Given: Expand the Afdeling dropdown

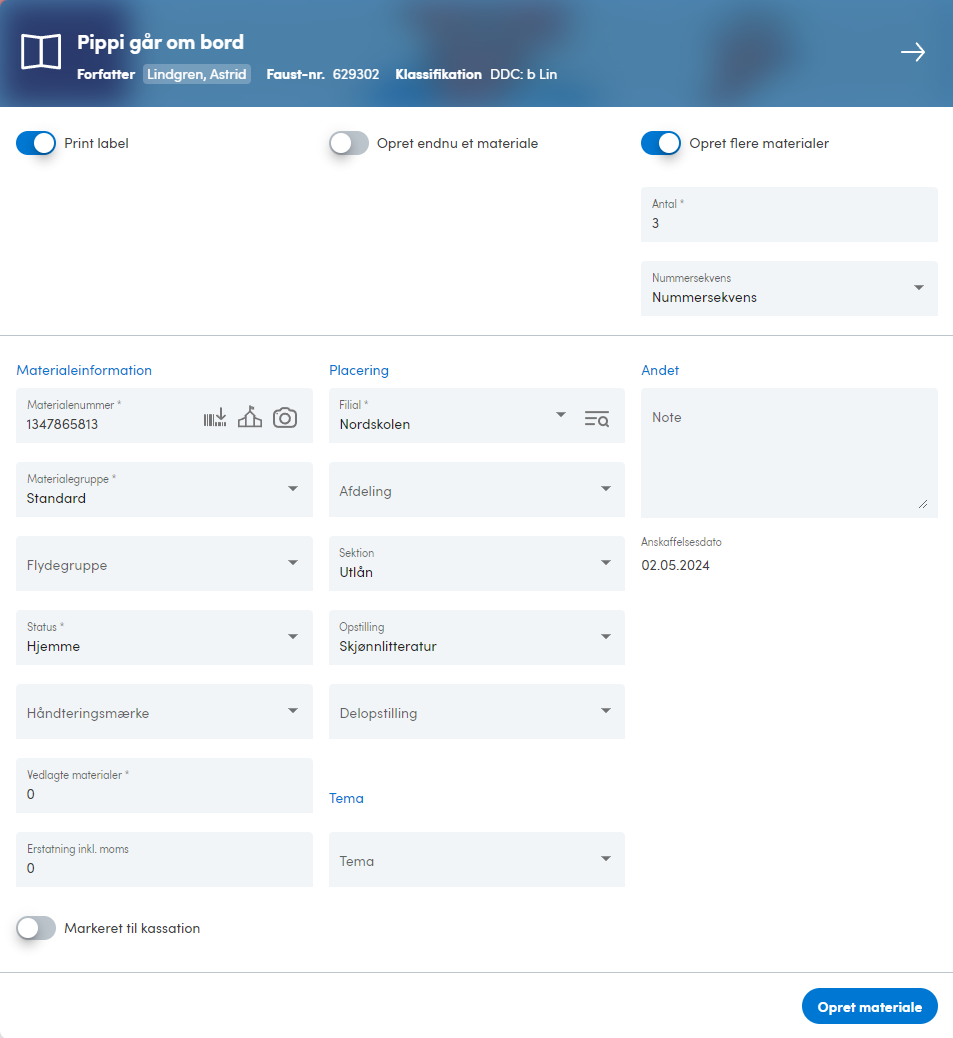Looking at the screenshot, I should click(476, 489).
